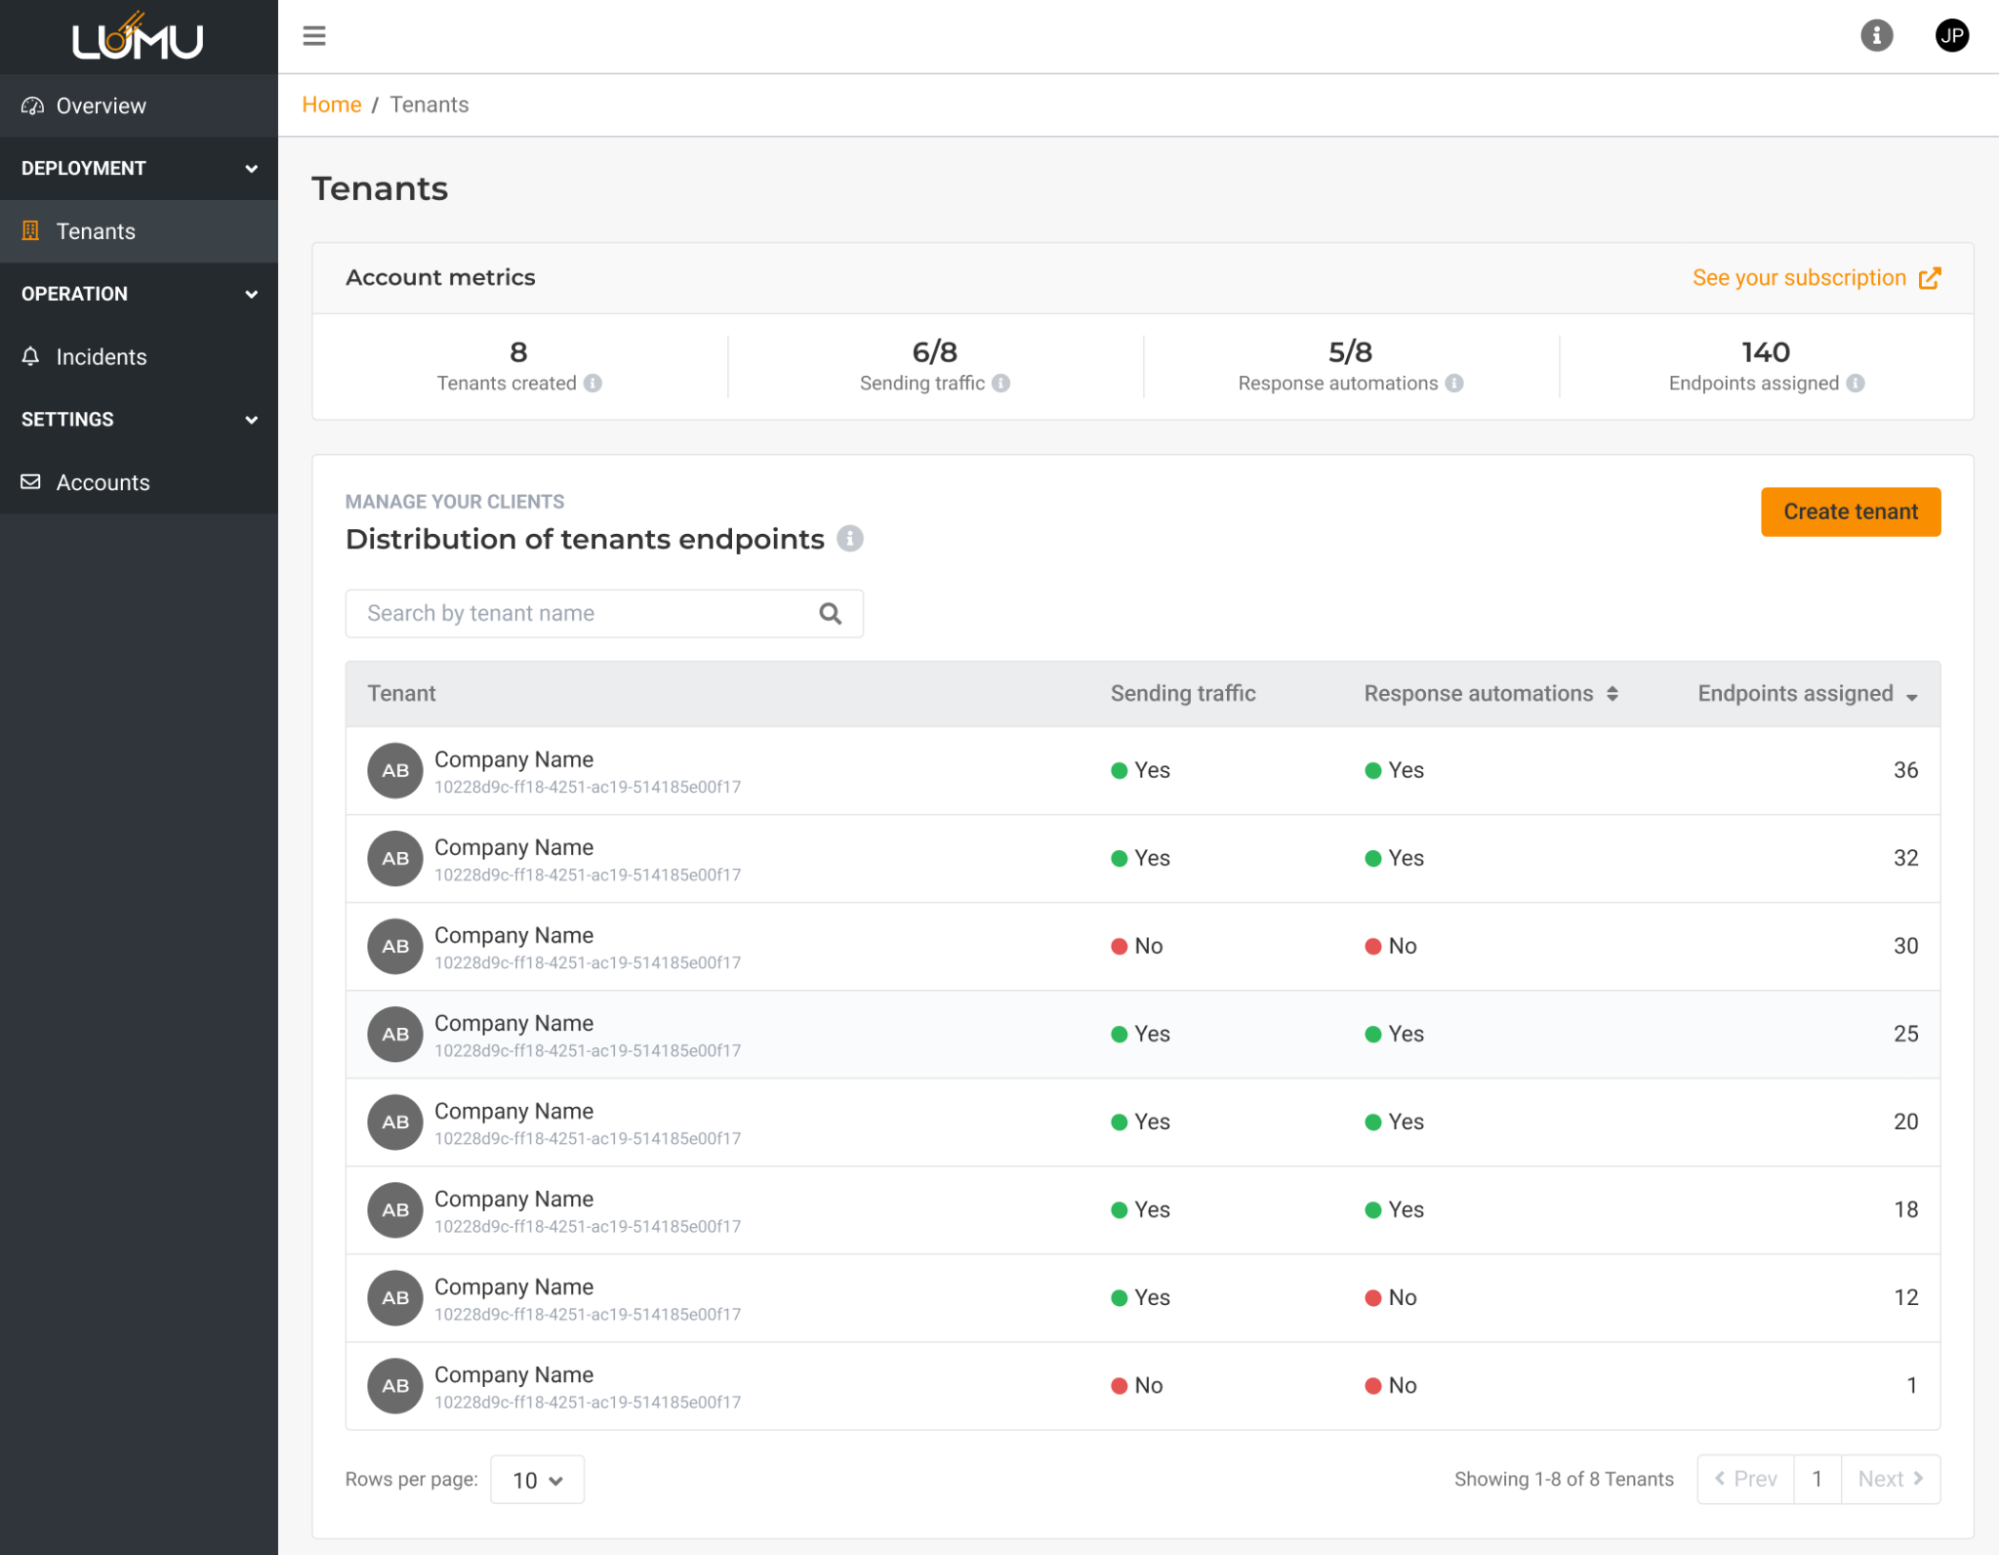The width and height of the screenshot is (1999, 1555).
Task: Collapse the DEPLOYMENT sidebar section
Action: click(x=251, y=168)
